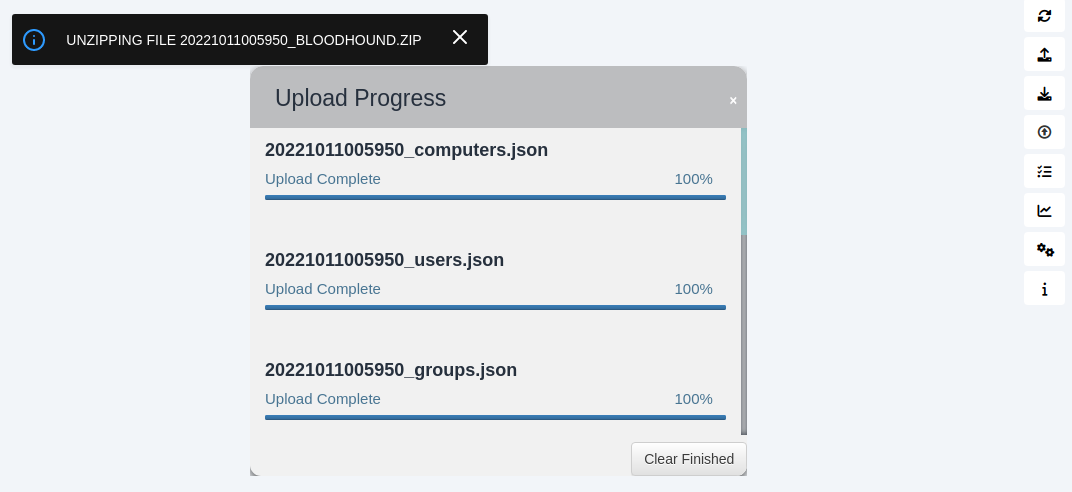Viewport: 1072px width, 492px height.
Task: Click the Upload Progress header title
Action: pos(360,98)
